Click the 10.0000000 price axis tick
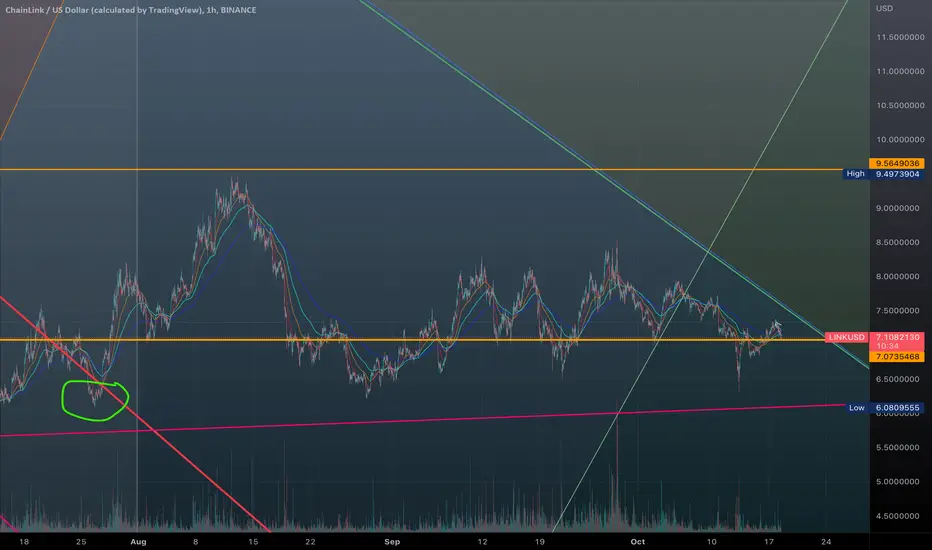932x550 pixels. coord(900,140)
